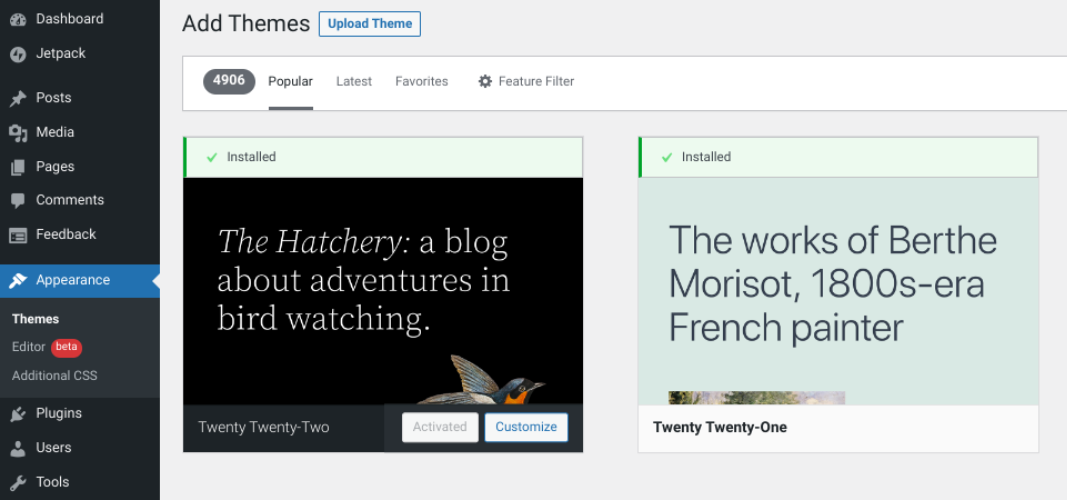Click the 4906 theme count badge
The width and height of the screenshot is (1067, 500).
point(229,81)
